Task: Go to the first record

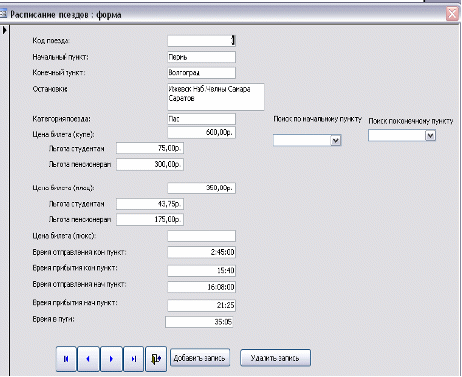Action: pos(66,359)
